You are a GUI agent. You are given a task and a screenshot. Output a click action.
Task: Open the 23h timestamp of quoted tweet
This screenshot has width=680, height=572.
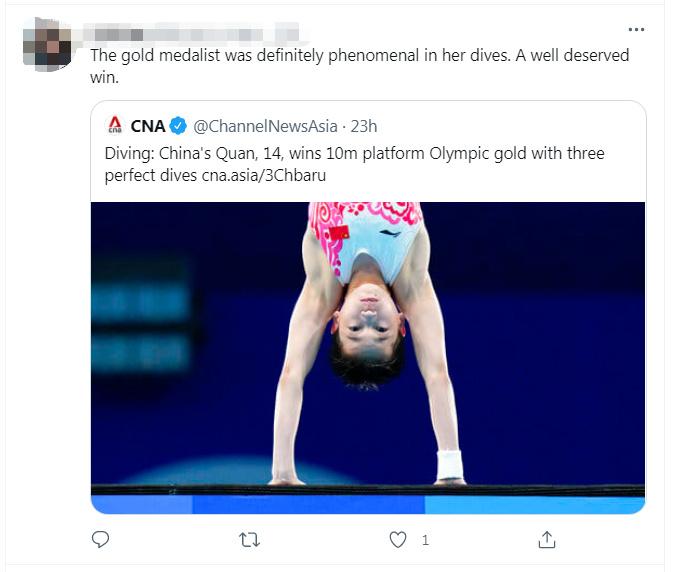(x=365, y=126)
